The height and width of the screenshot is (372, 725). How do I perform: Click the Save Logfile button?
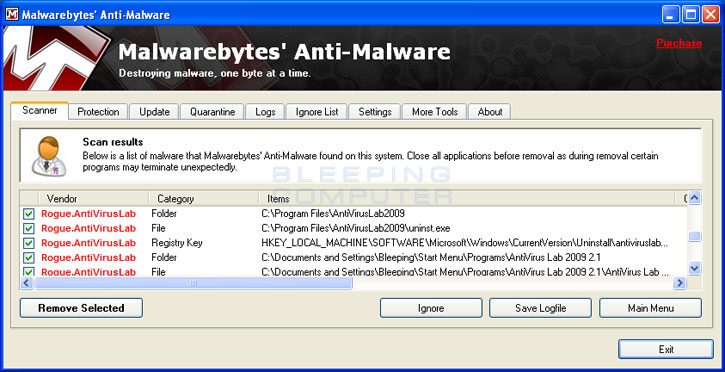tap(541, 308)
